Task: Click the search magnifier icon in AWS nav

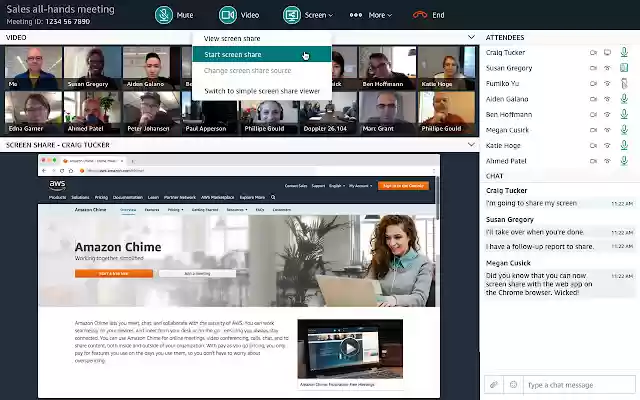Action: tap(273, 197)
